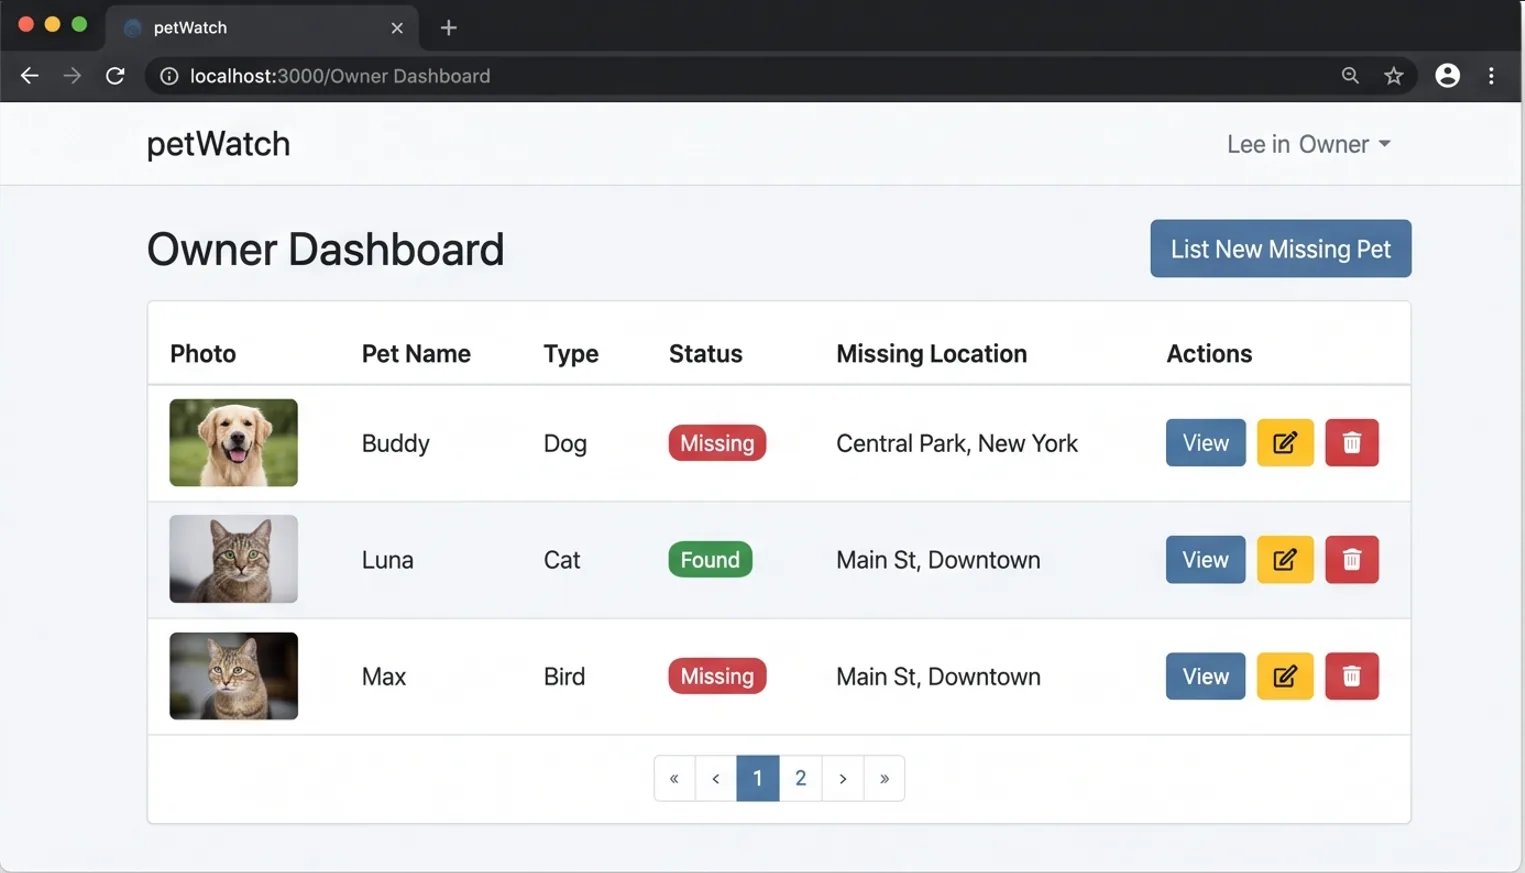Close the petWatch browser tab
The width and height of the screenshot is (1525, 873).
(x=397, y=28)
